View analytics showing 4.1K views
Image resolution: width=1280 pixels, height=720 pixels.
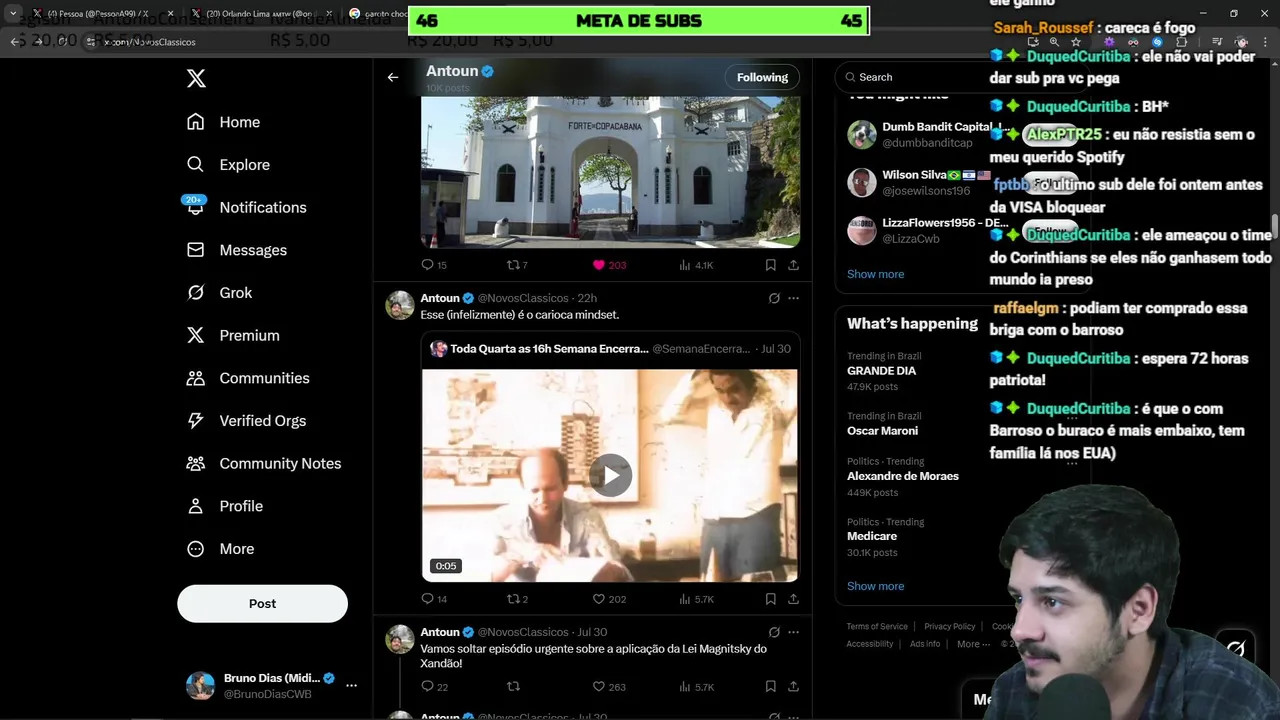click(x=696, y=265)
